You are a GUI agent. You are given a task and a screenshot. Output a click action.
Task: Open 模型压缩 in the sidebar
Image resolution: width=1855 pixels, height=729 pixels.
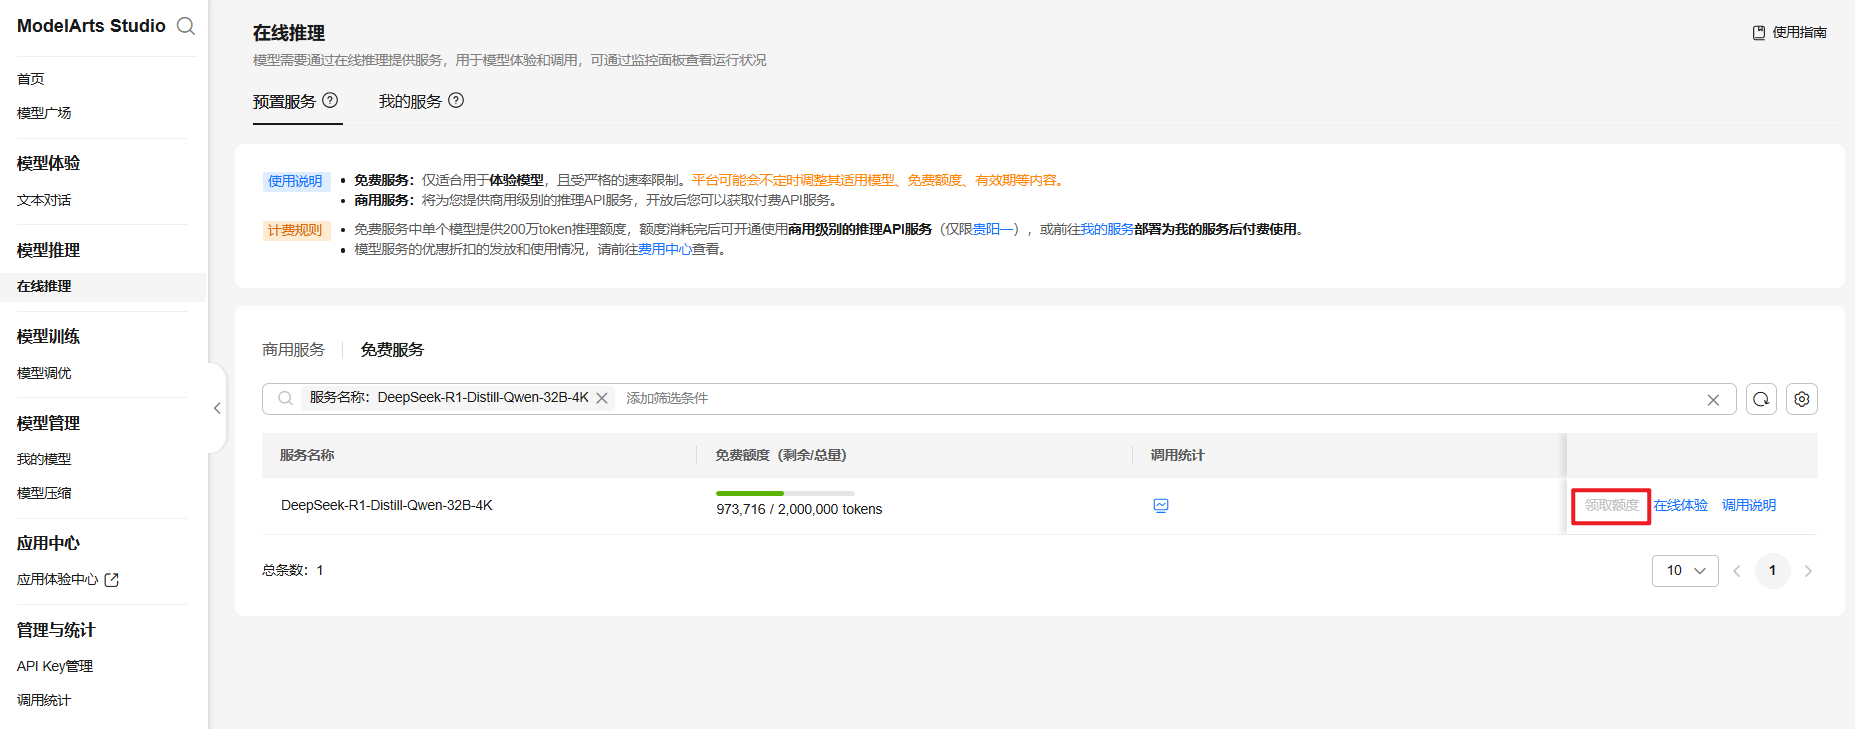(x=44, y=493)
